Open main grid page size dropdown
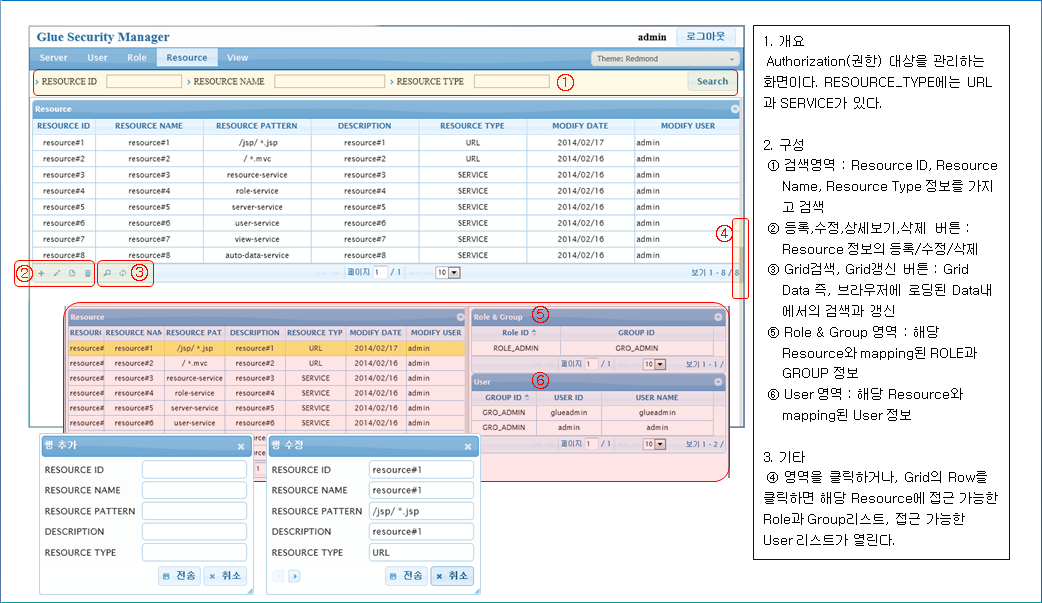 (x=448, y=272)
